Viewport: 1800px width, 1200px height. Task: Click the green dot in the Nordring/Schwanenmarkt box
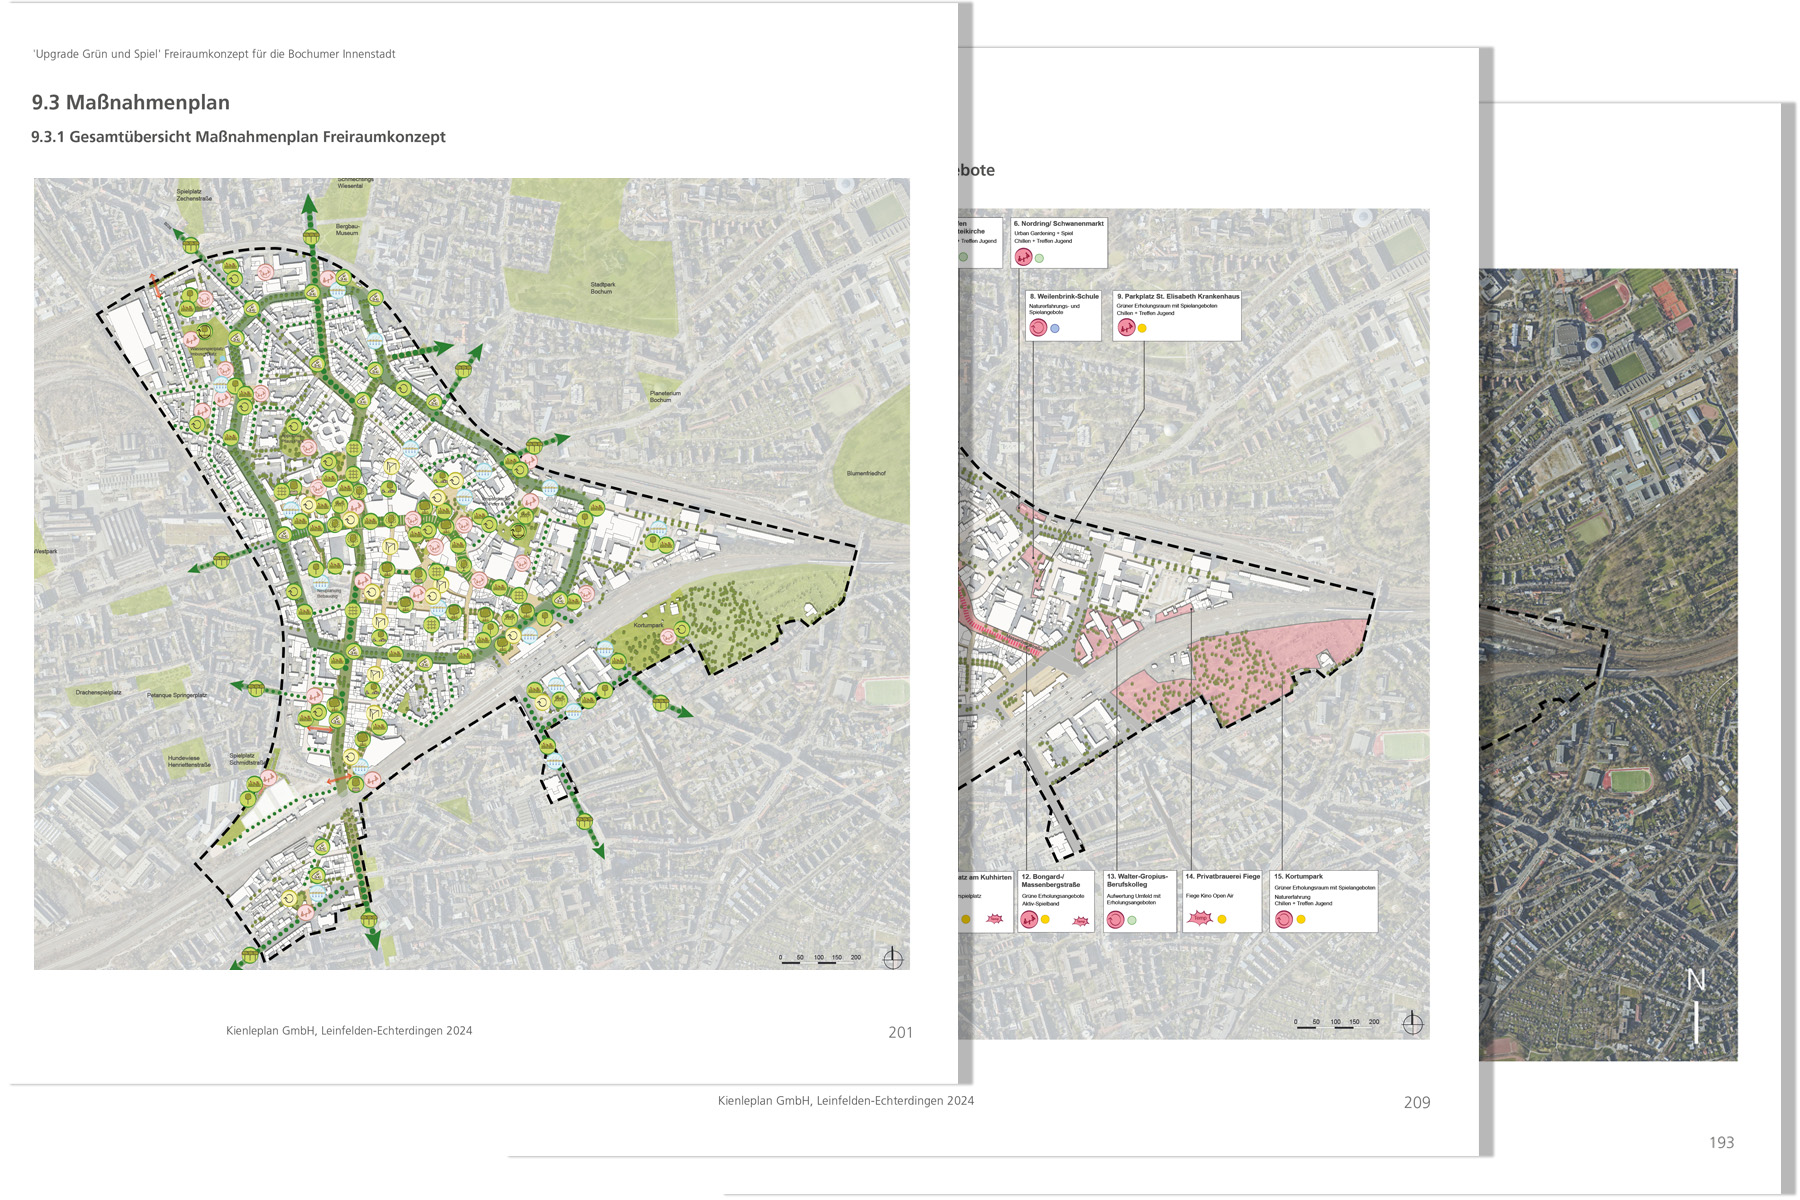point(1040,258)
